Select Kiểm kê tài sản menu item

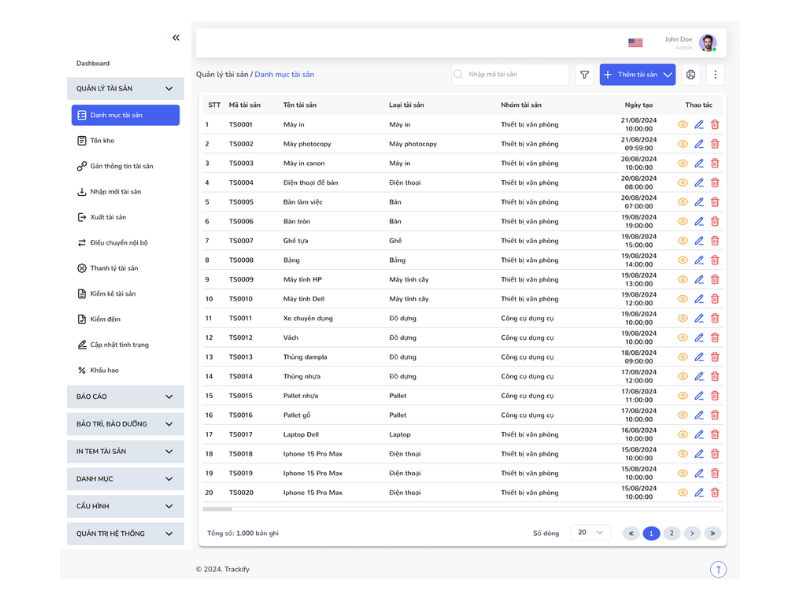click(x=112, y=294)
